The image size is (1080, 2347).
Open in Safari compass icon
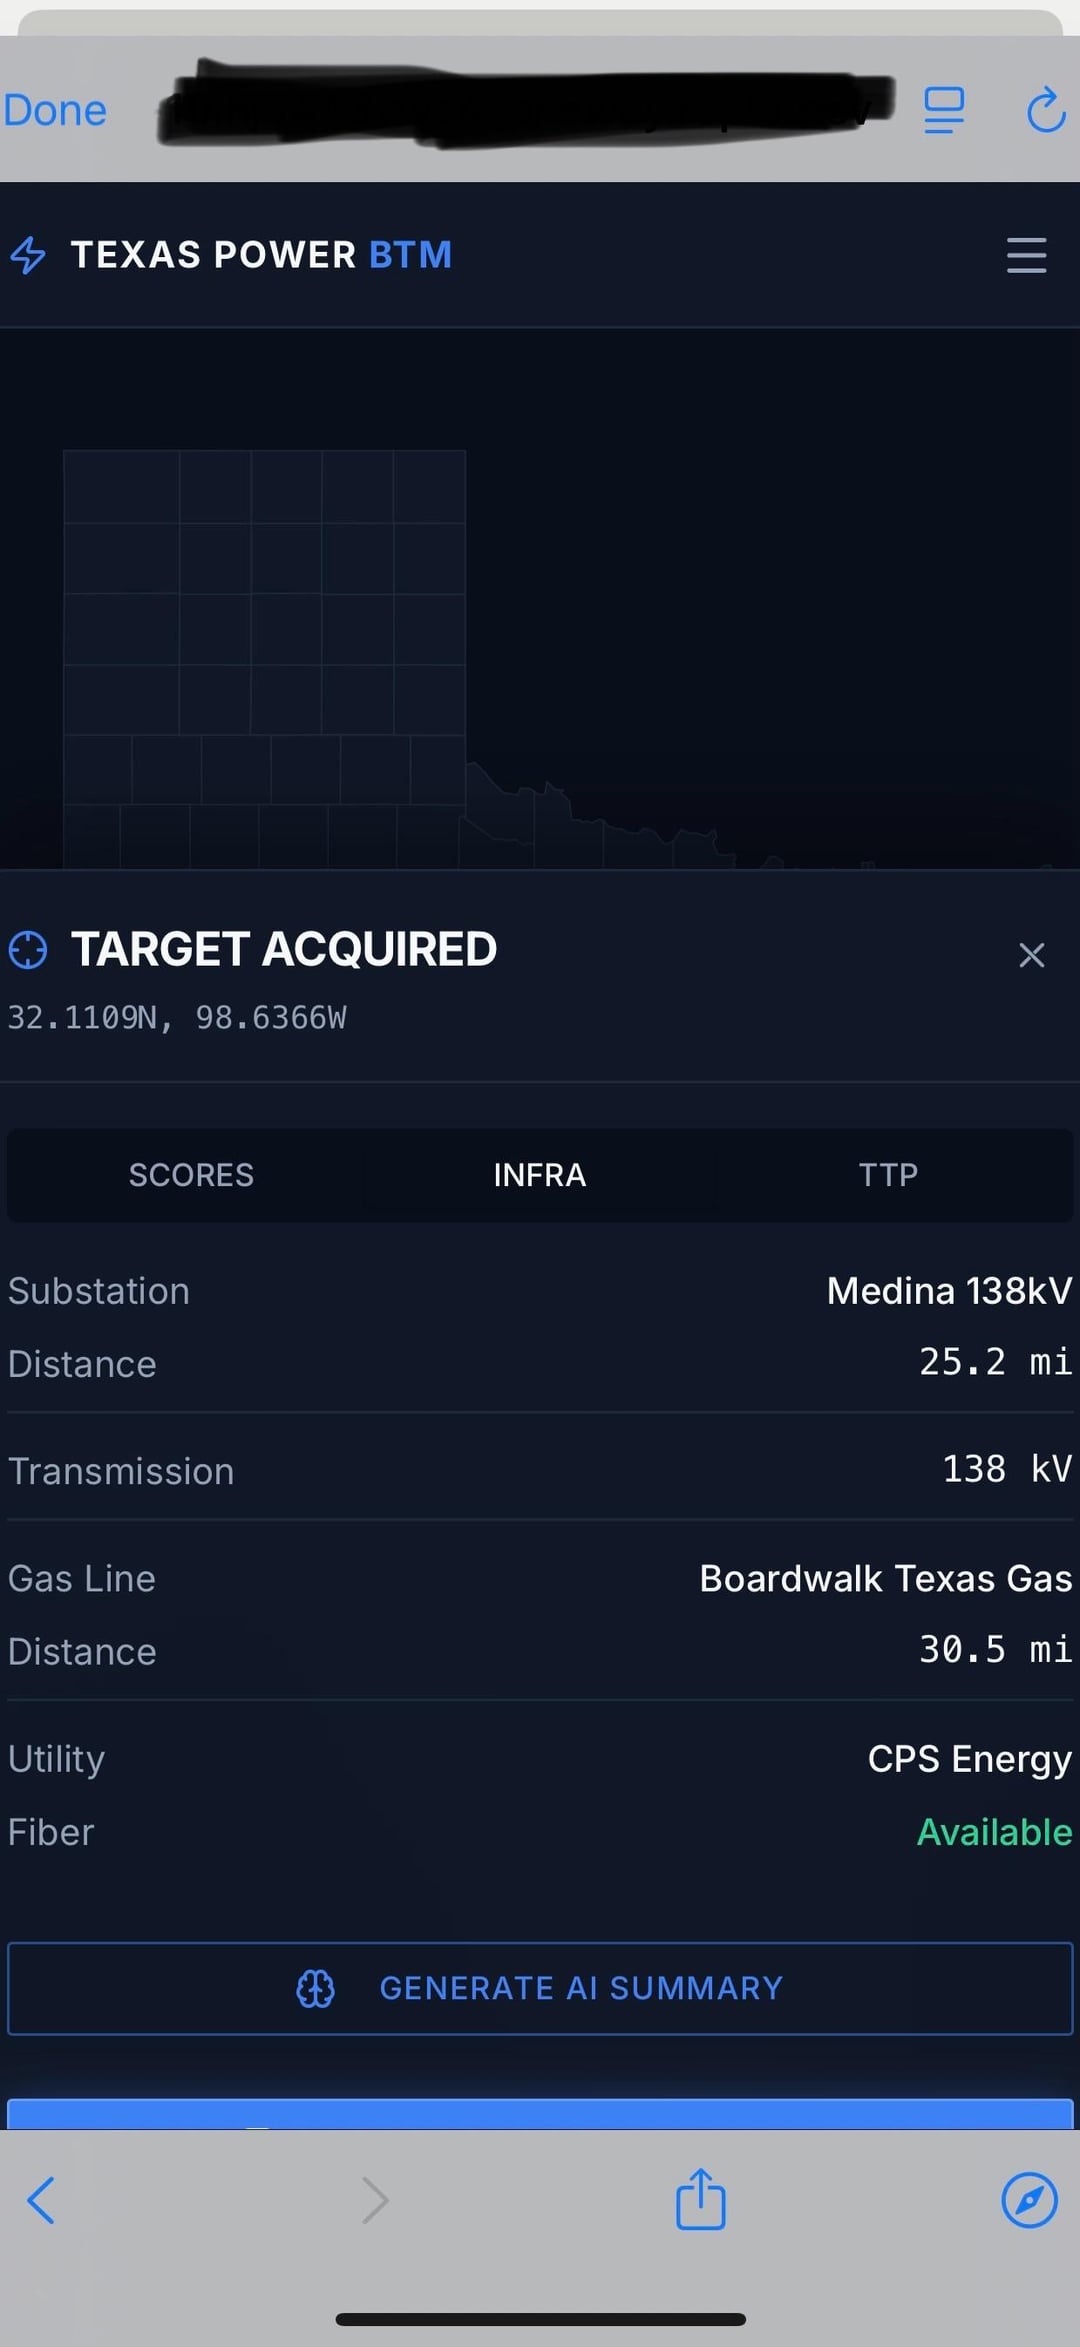(x=1029, y=2200)
